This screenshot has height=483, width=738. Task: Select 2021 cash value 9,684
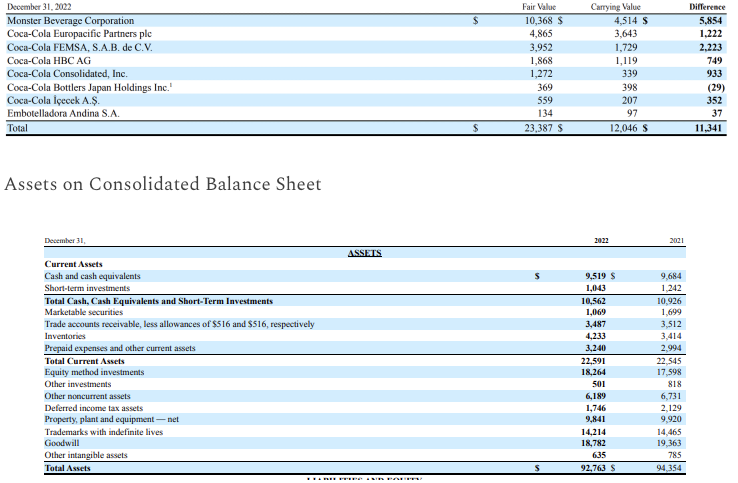point(671,276)
